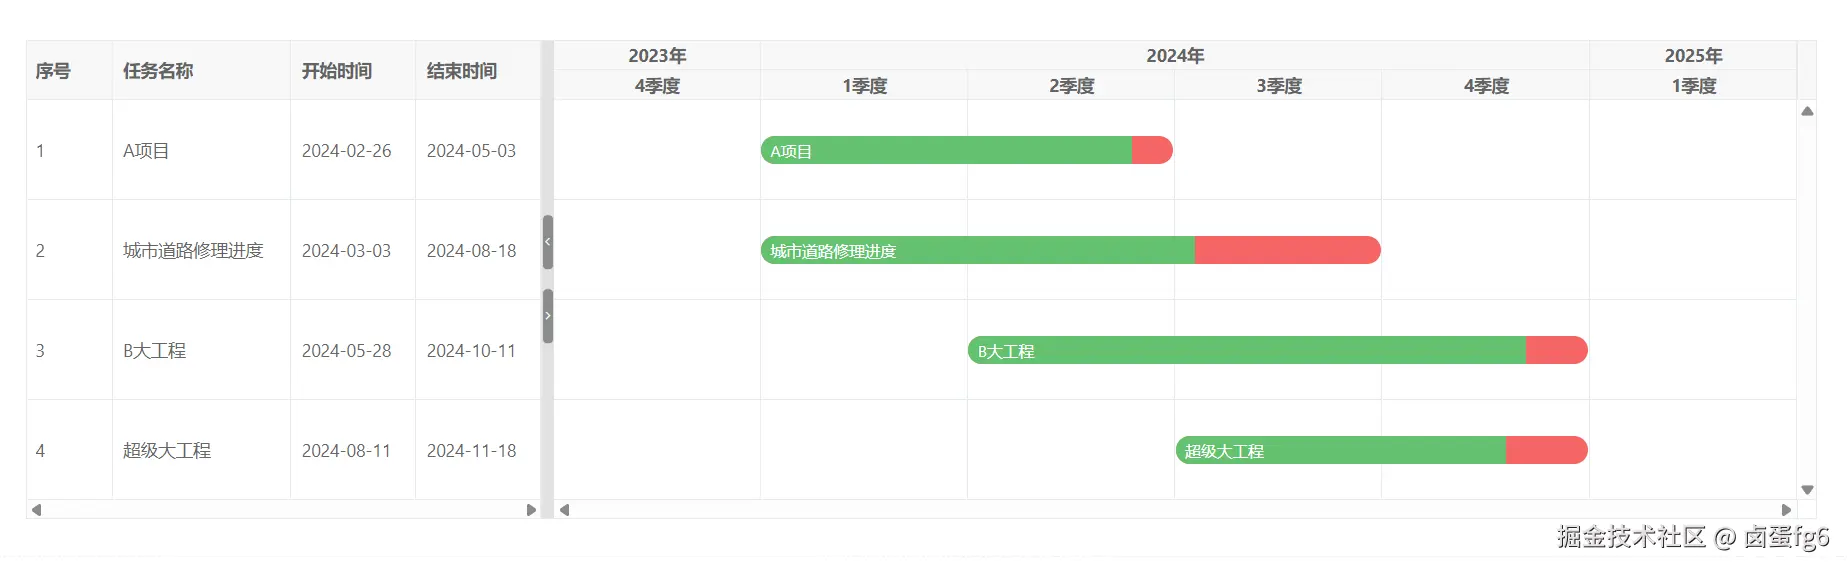Select the 结束时间 column header
This screenshot has height=570, width=1847.
(478, 71)
